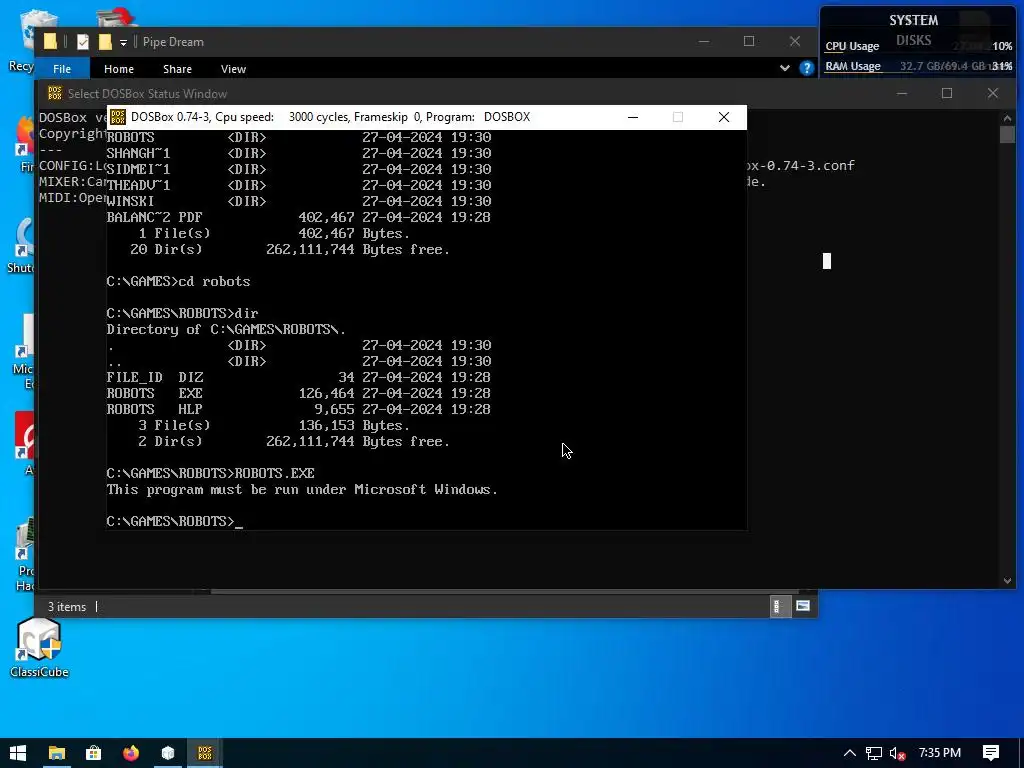Click the BALANC~2 PDF listing line

(x=298, y=217)
